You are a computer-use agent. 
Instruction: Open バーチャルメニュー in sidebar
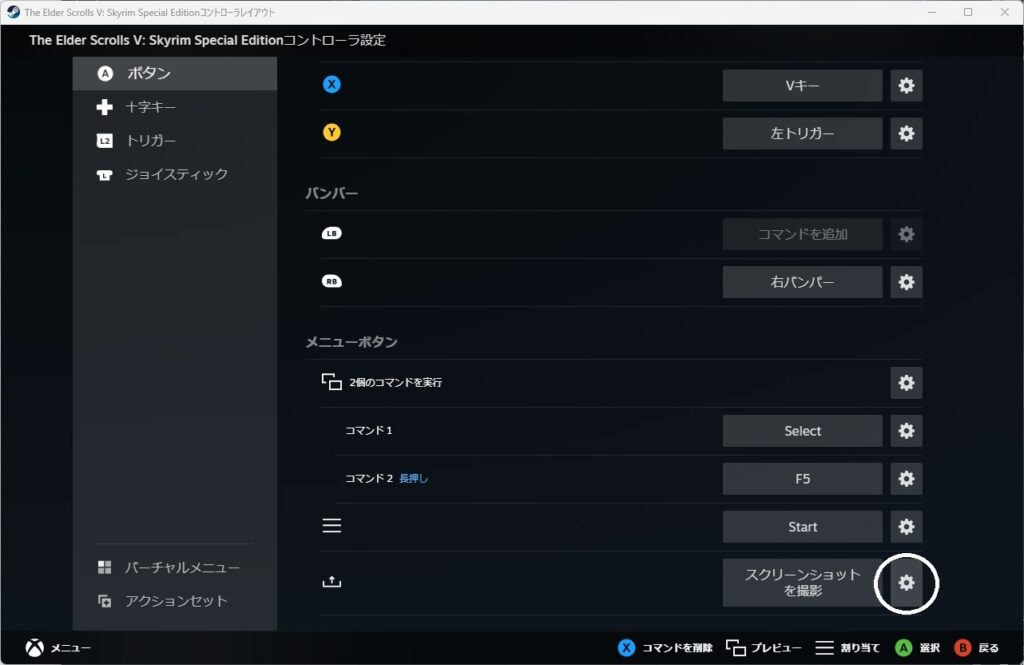coord(175,567)
